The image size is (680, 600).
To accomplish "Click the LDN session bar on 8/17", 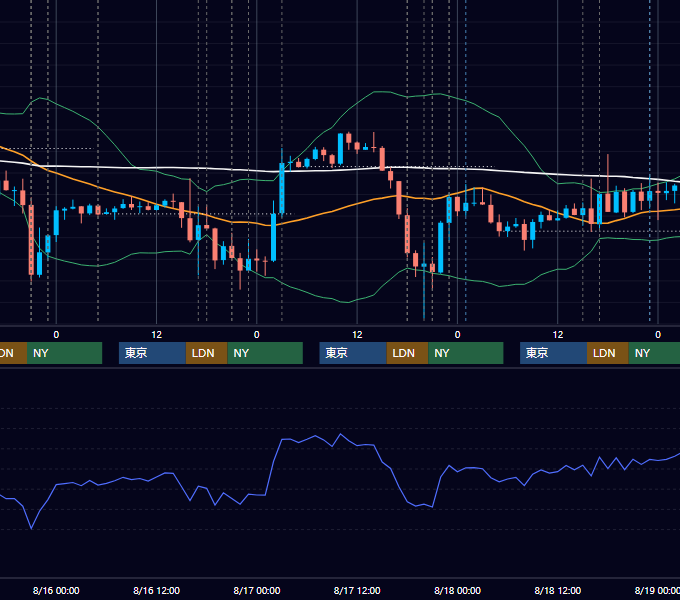I will [x=407, y=353].
